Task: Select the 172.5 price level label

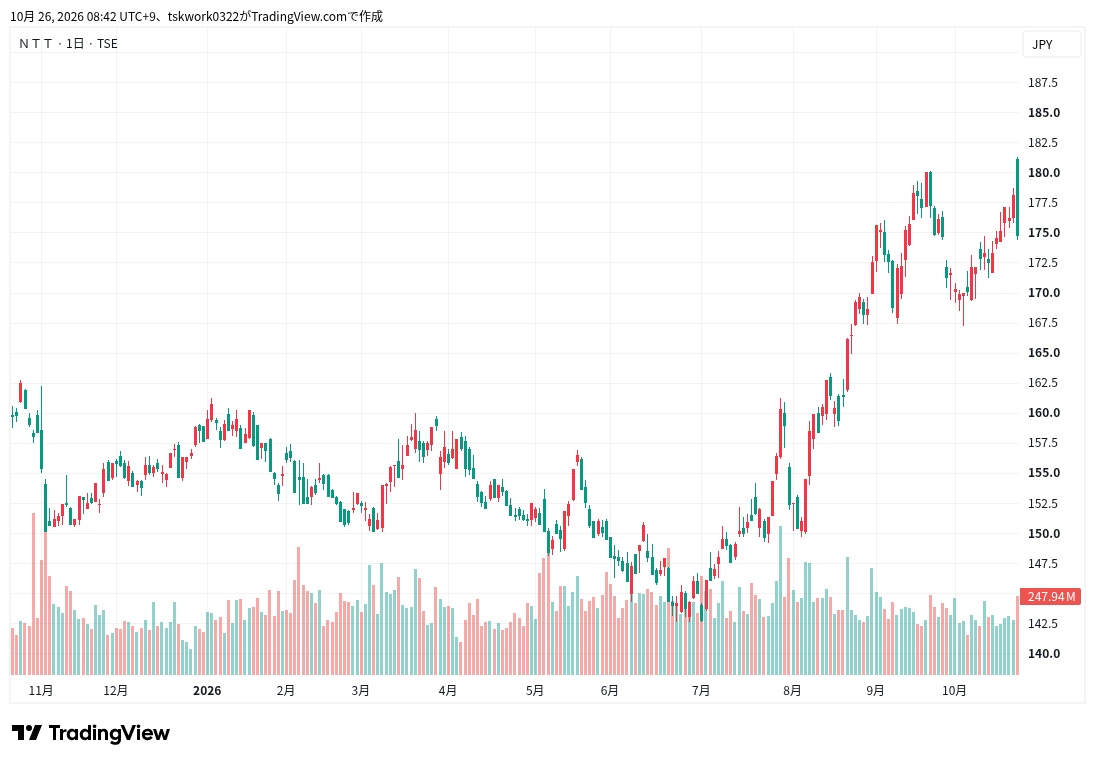Action: [x=1043, y=262]
